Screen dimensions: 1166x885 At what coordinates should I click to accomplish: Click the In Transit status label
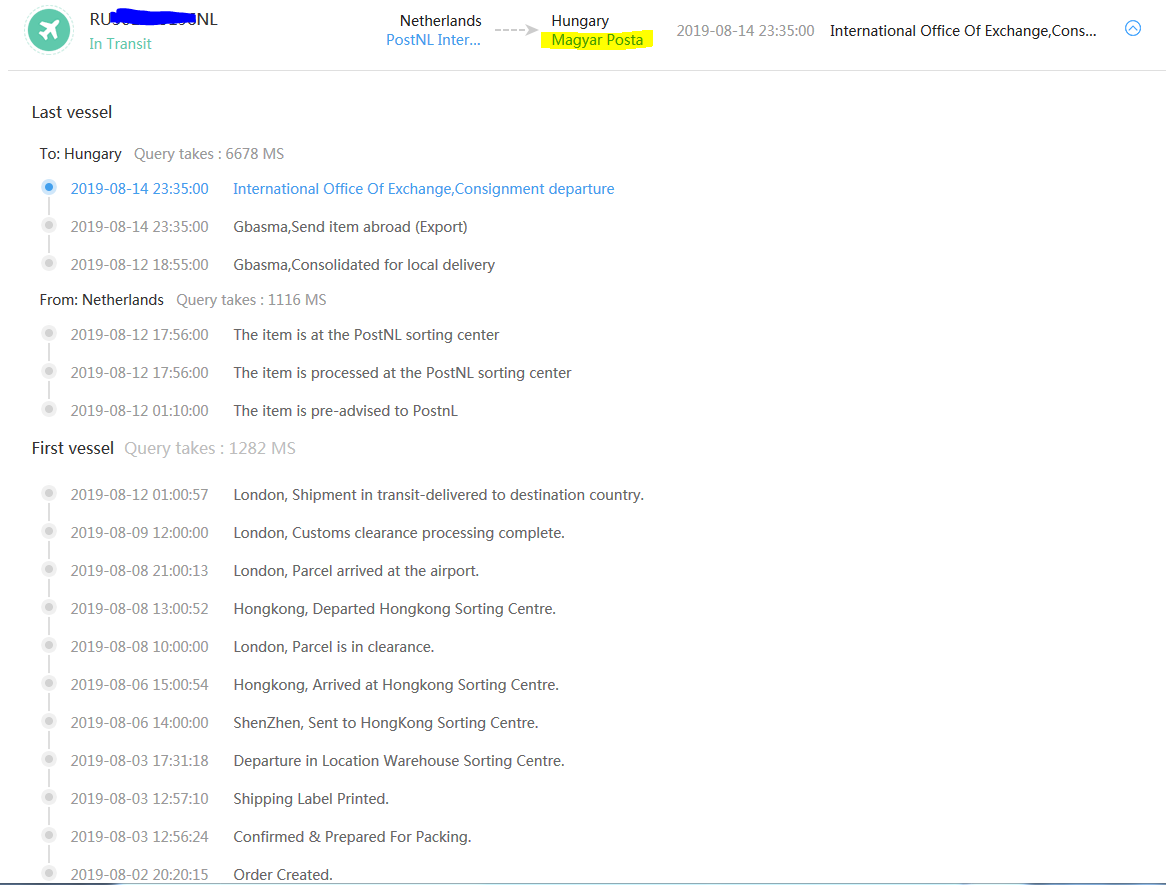coord(120,44)
